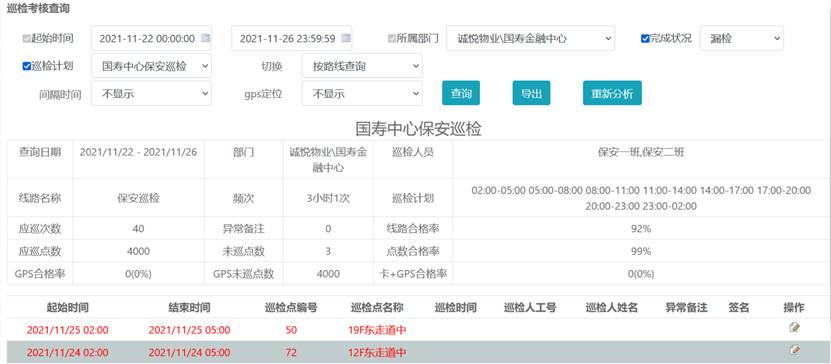Open the gps定位 dropdown

[362, 94]
